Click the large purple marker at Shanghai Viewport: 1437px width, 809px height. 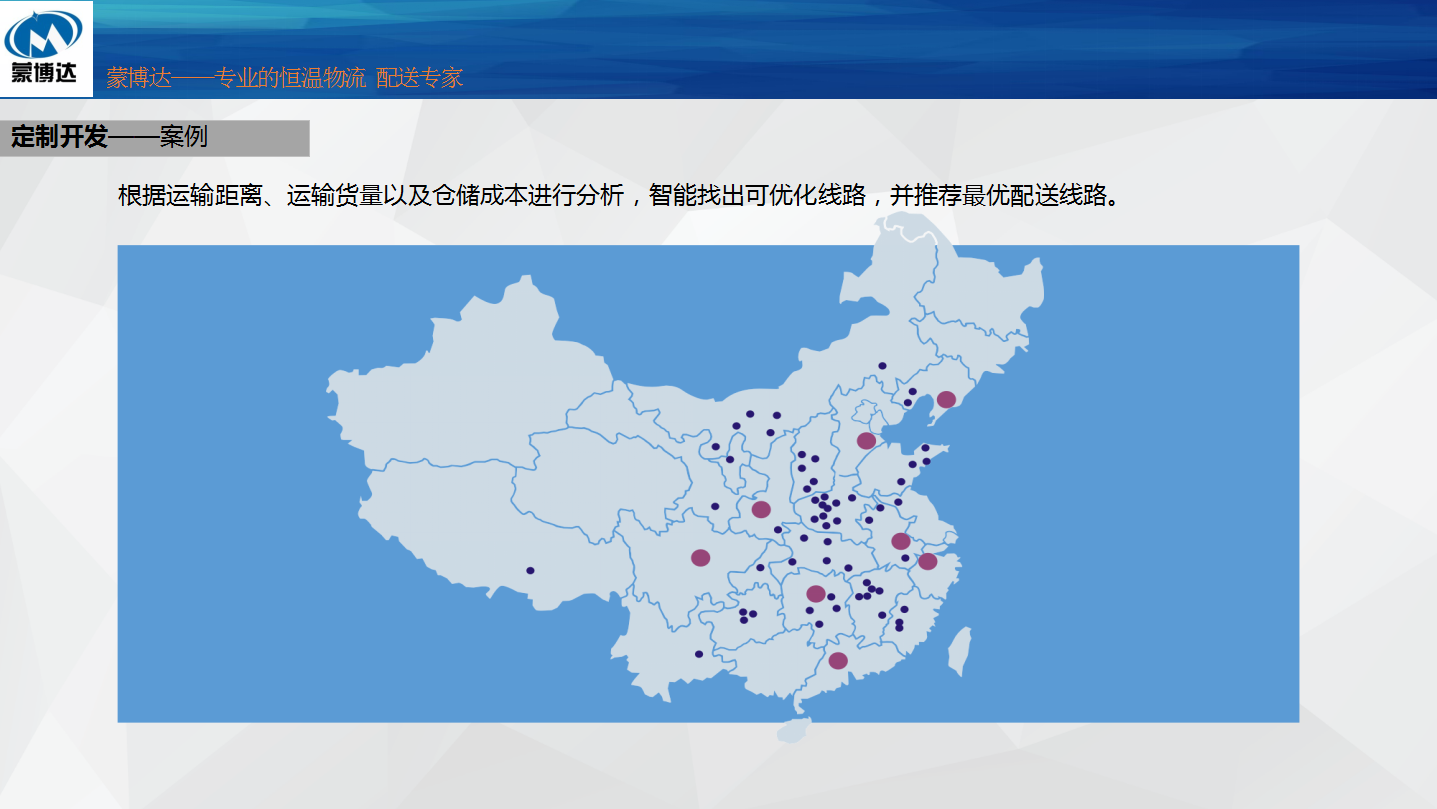click(x=928, y=561)
